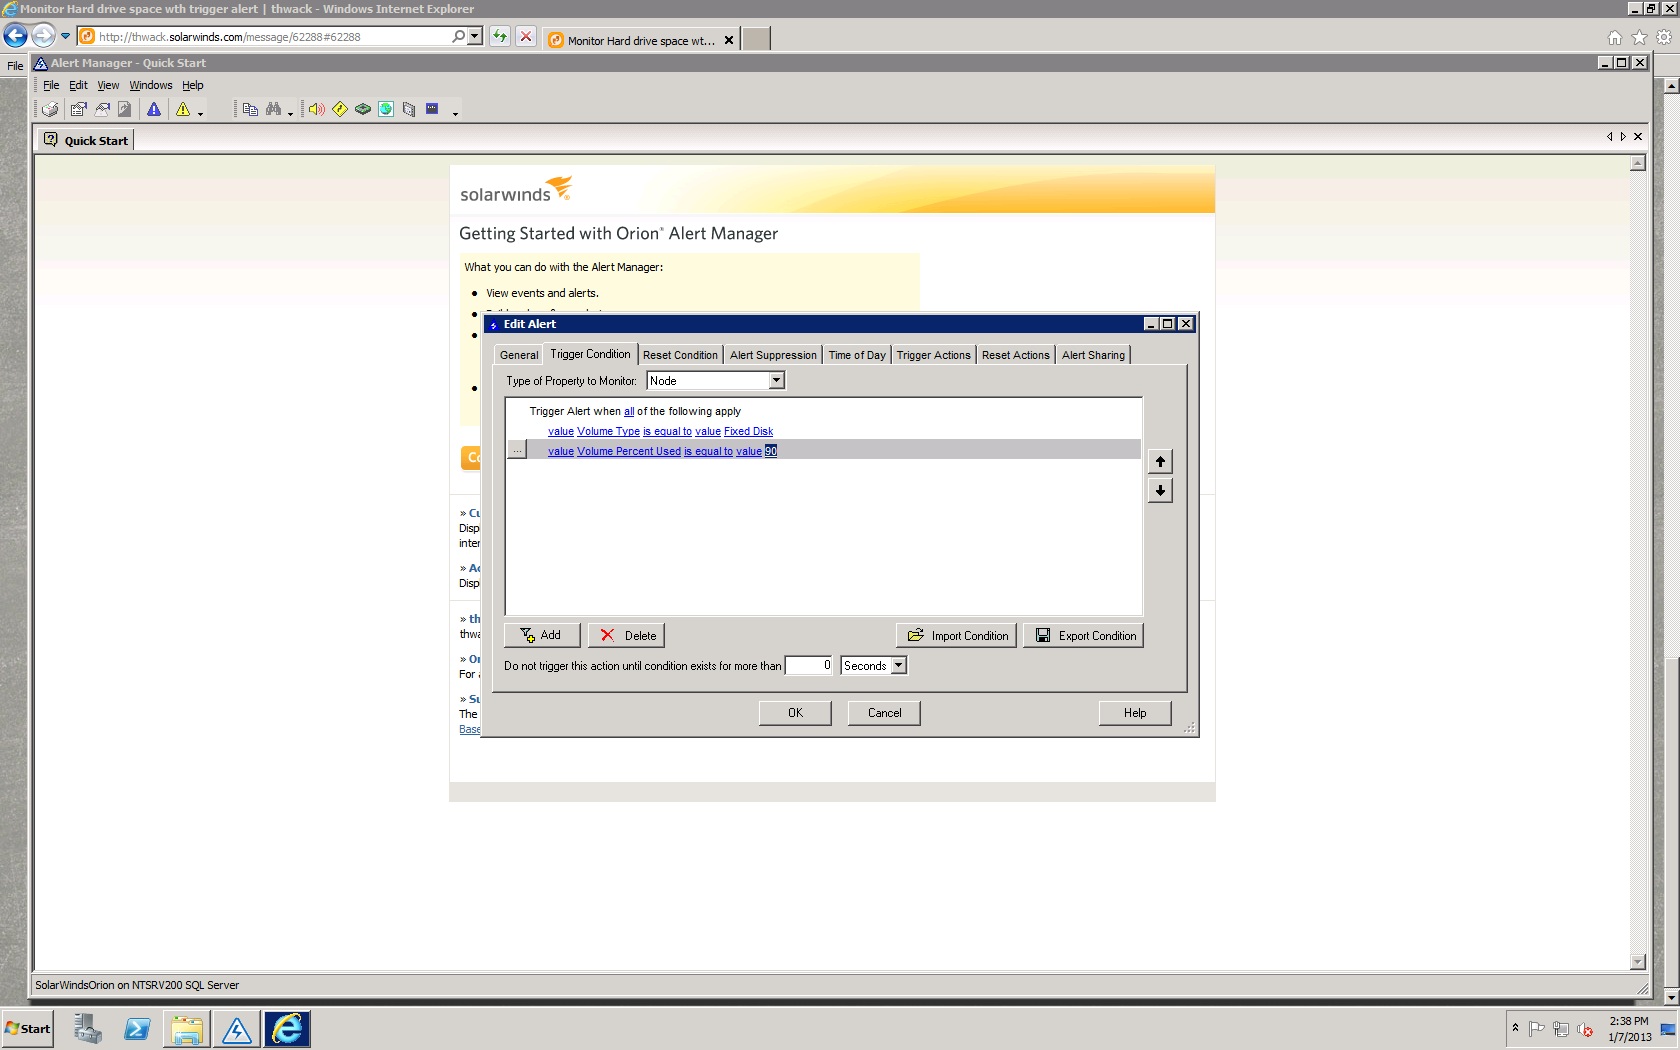Open the Alert Manager View menu
Image resolution: width=1680 pixels, height=1050 pixels.
click(x=108, y=86)
